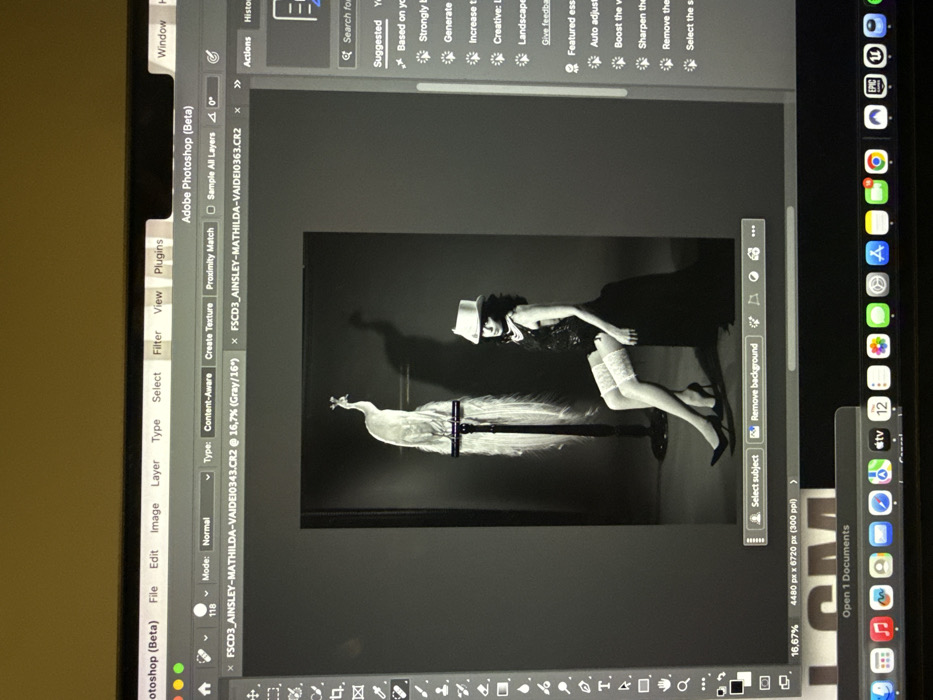Open the File menu
The image size is (933, 700).
pyautogui.click(x=153, y=594)
